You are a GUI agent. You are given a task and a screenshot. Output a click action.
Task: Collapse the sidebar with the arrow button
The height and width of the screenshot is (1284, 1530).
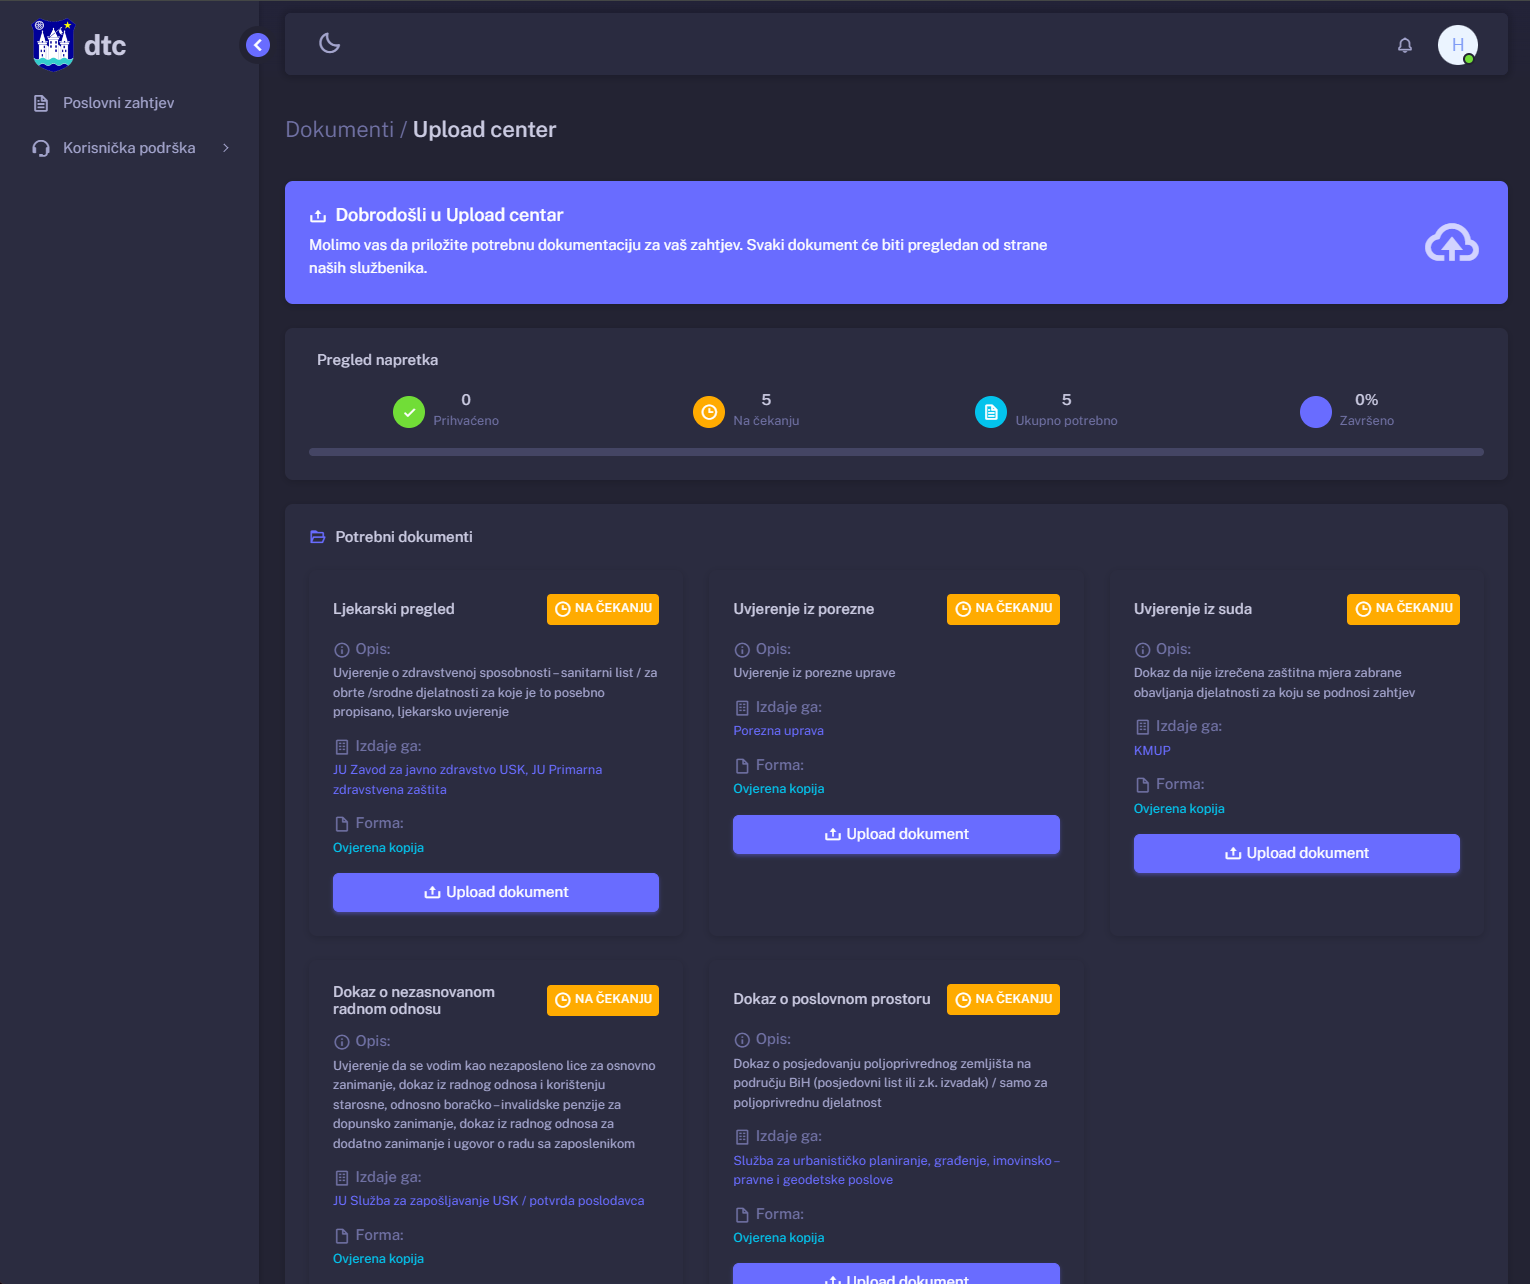click(x=258, y=45)
